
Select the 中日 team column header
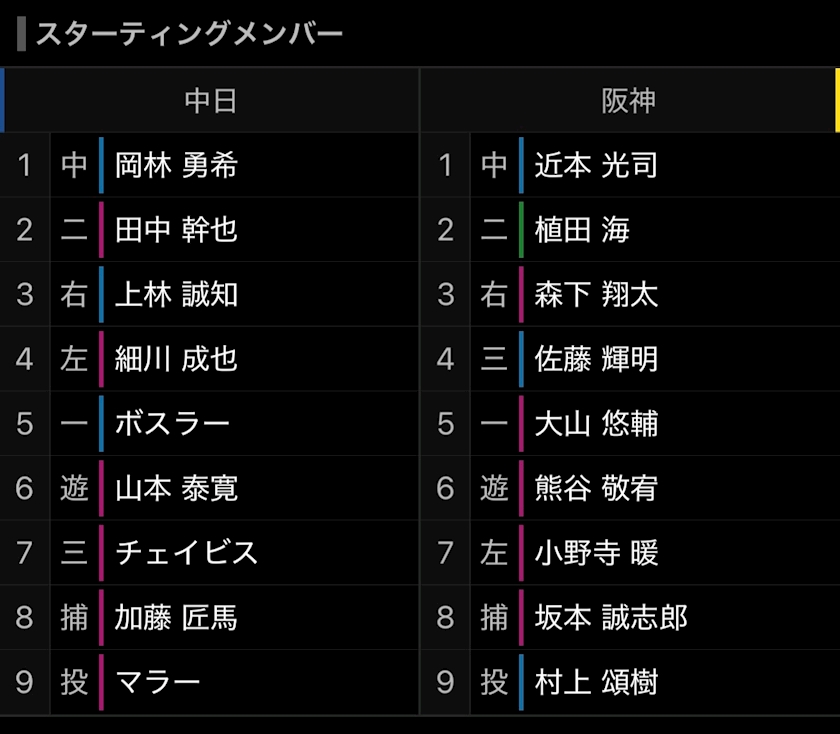click(211, 101)
